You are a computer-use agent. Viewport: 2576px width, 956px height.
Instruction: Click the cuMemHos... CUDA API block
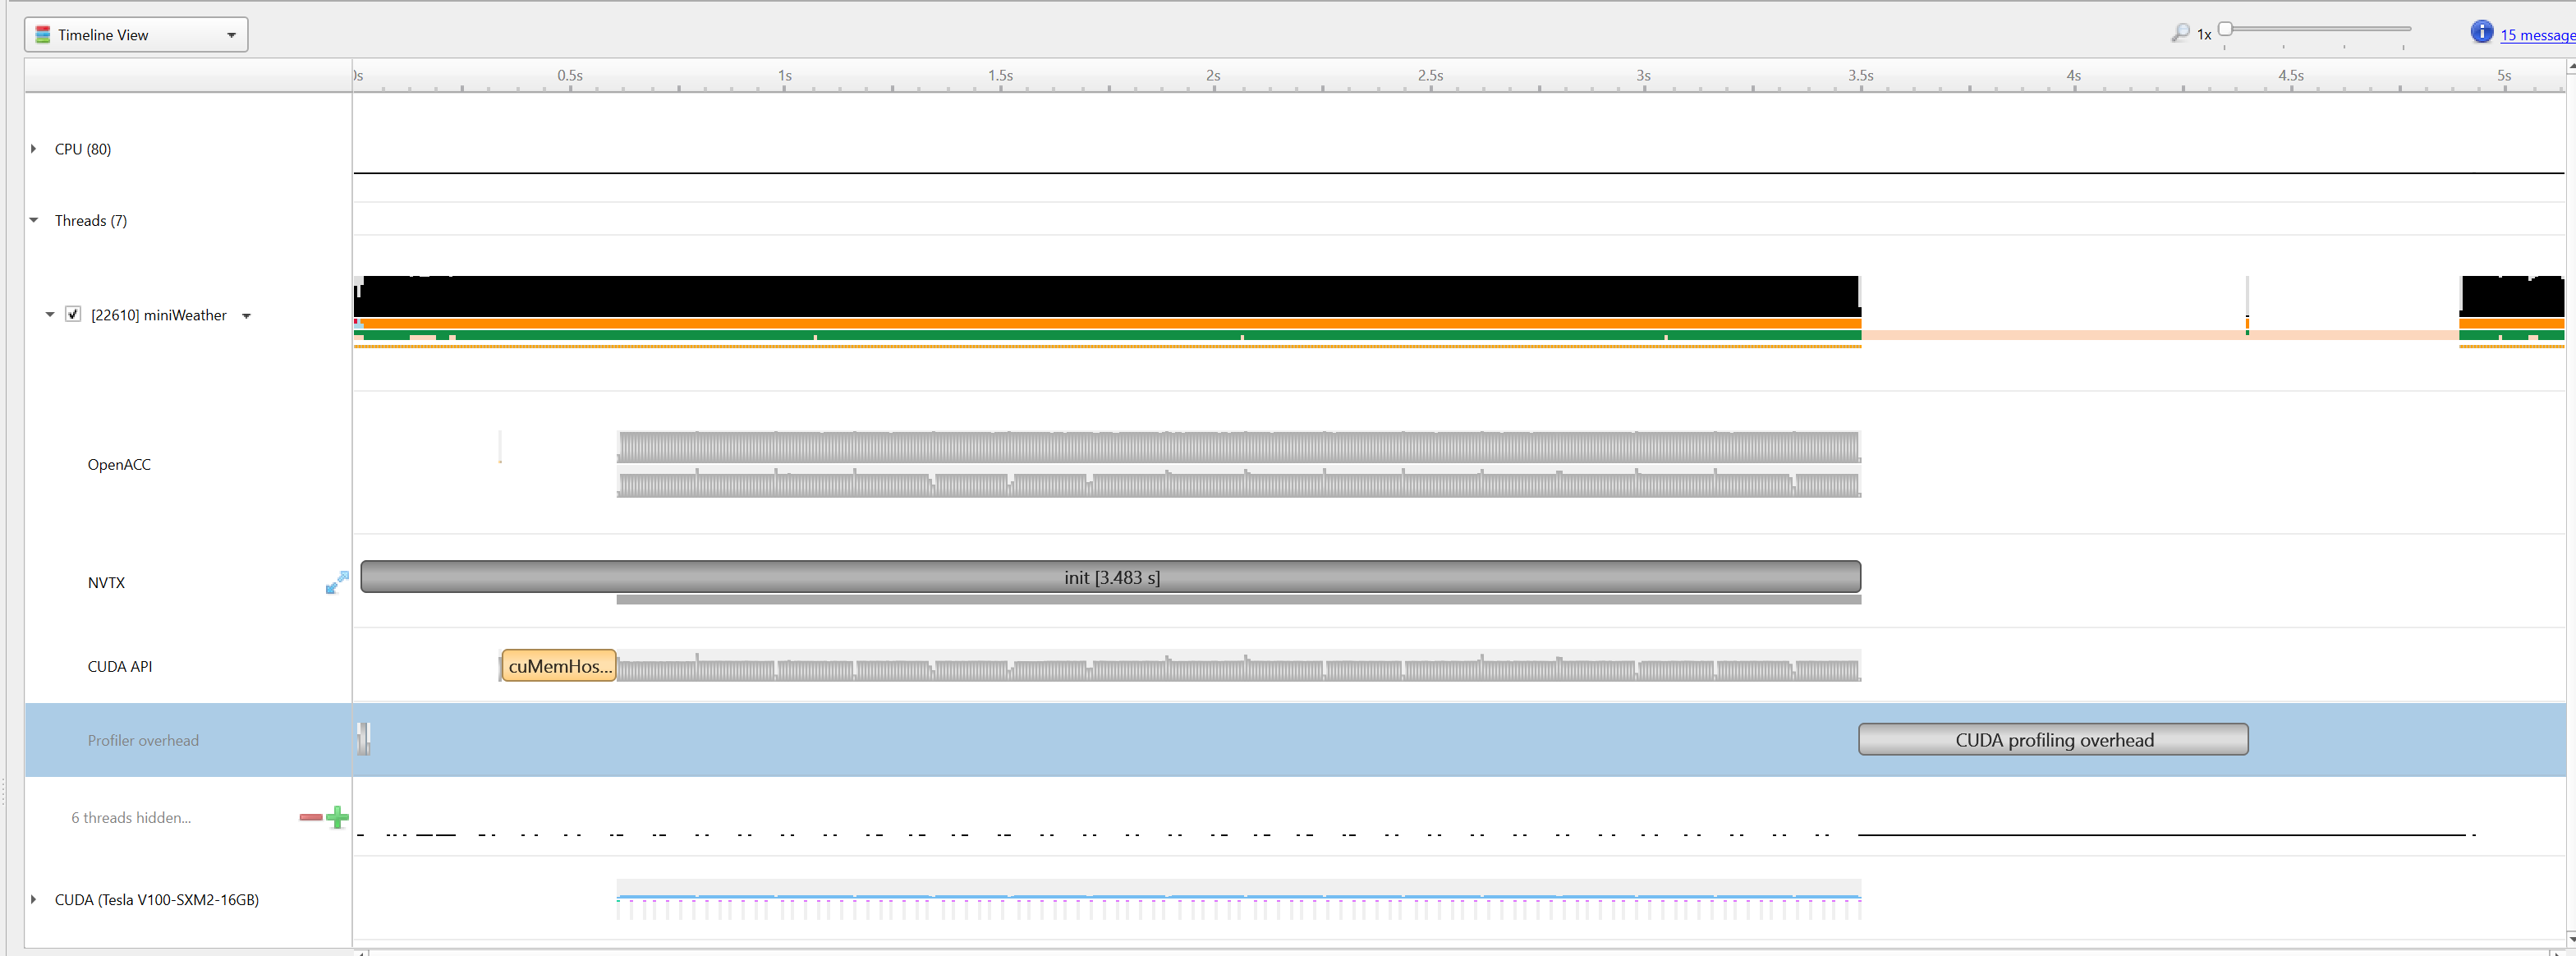point(558,666)
